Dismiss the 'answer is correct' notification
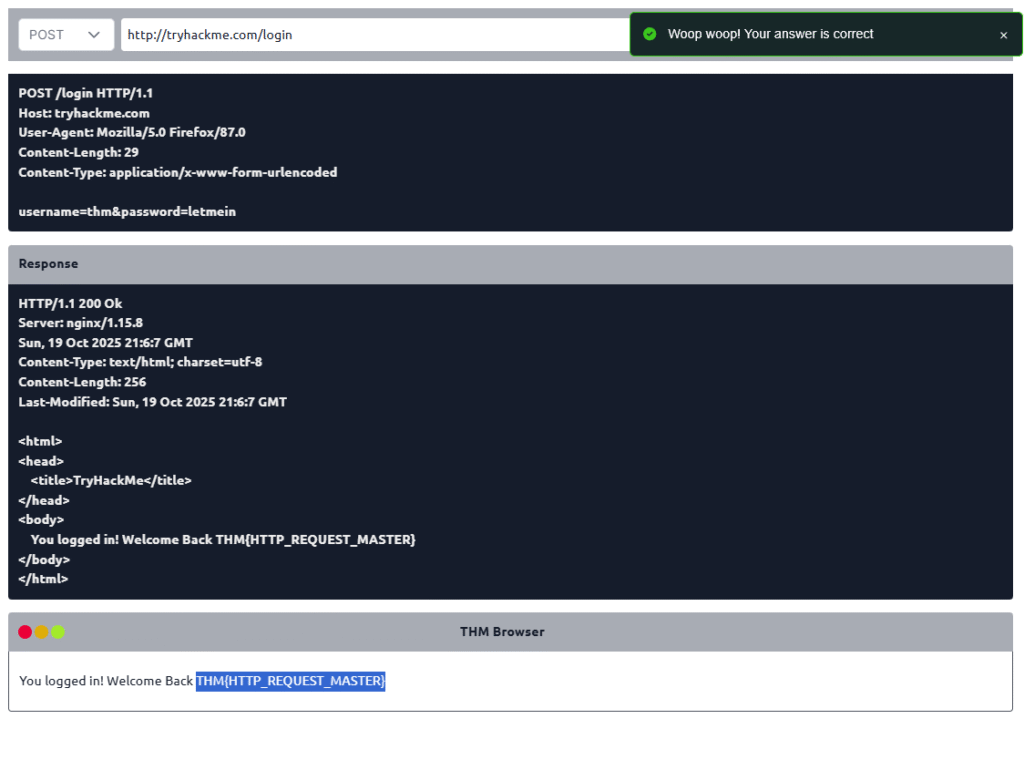The width and height of the screenshot is (1024, 760). point(1003,35)
